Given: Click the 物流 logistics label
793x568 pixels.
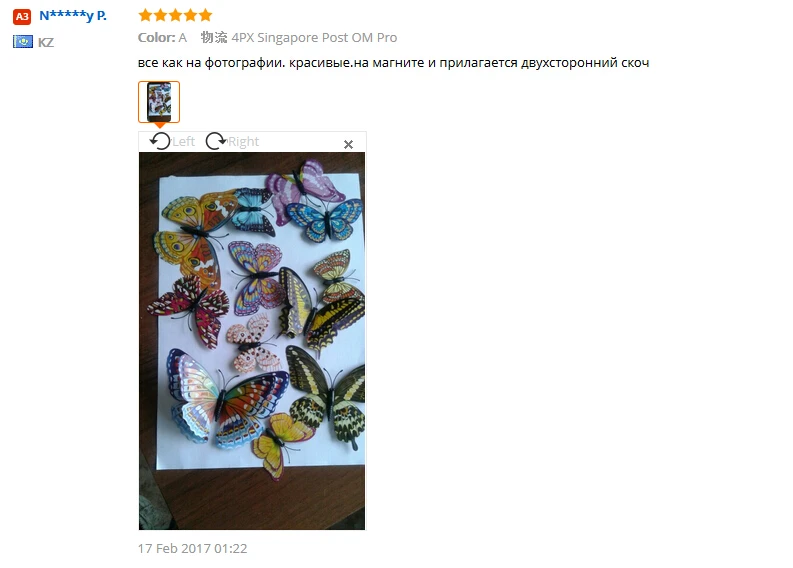Looking at the screenshot, I should (x=214, y=37).
